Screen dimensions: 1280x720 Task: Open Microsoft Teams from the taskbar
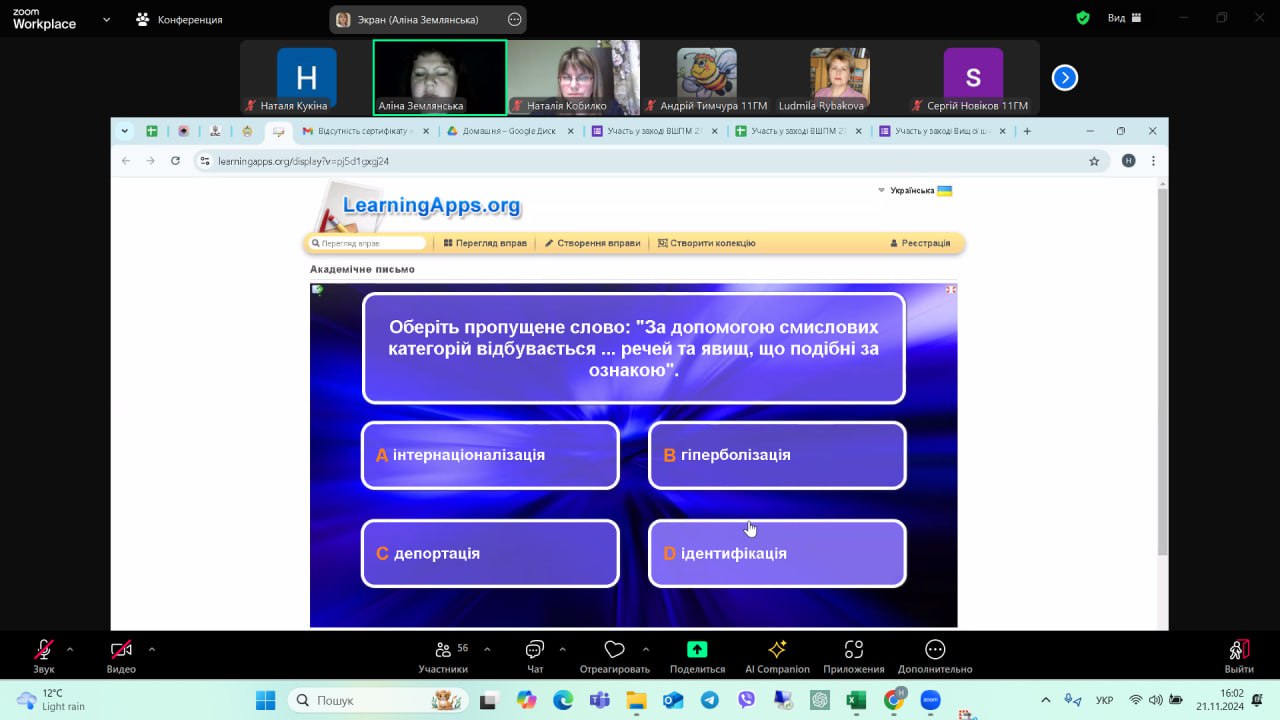coord(599,700)
